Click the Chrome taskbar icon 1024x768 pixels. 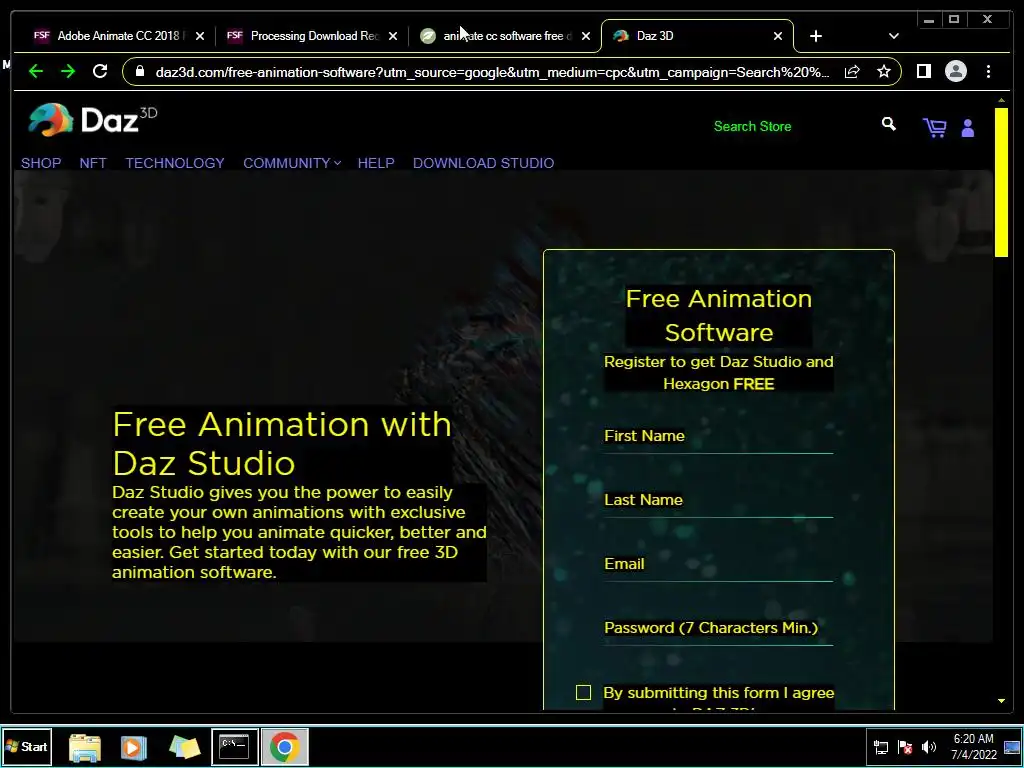coord(284,746)
